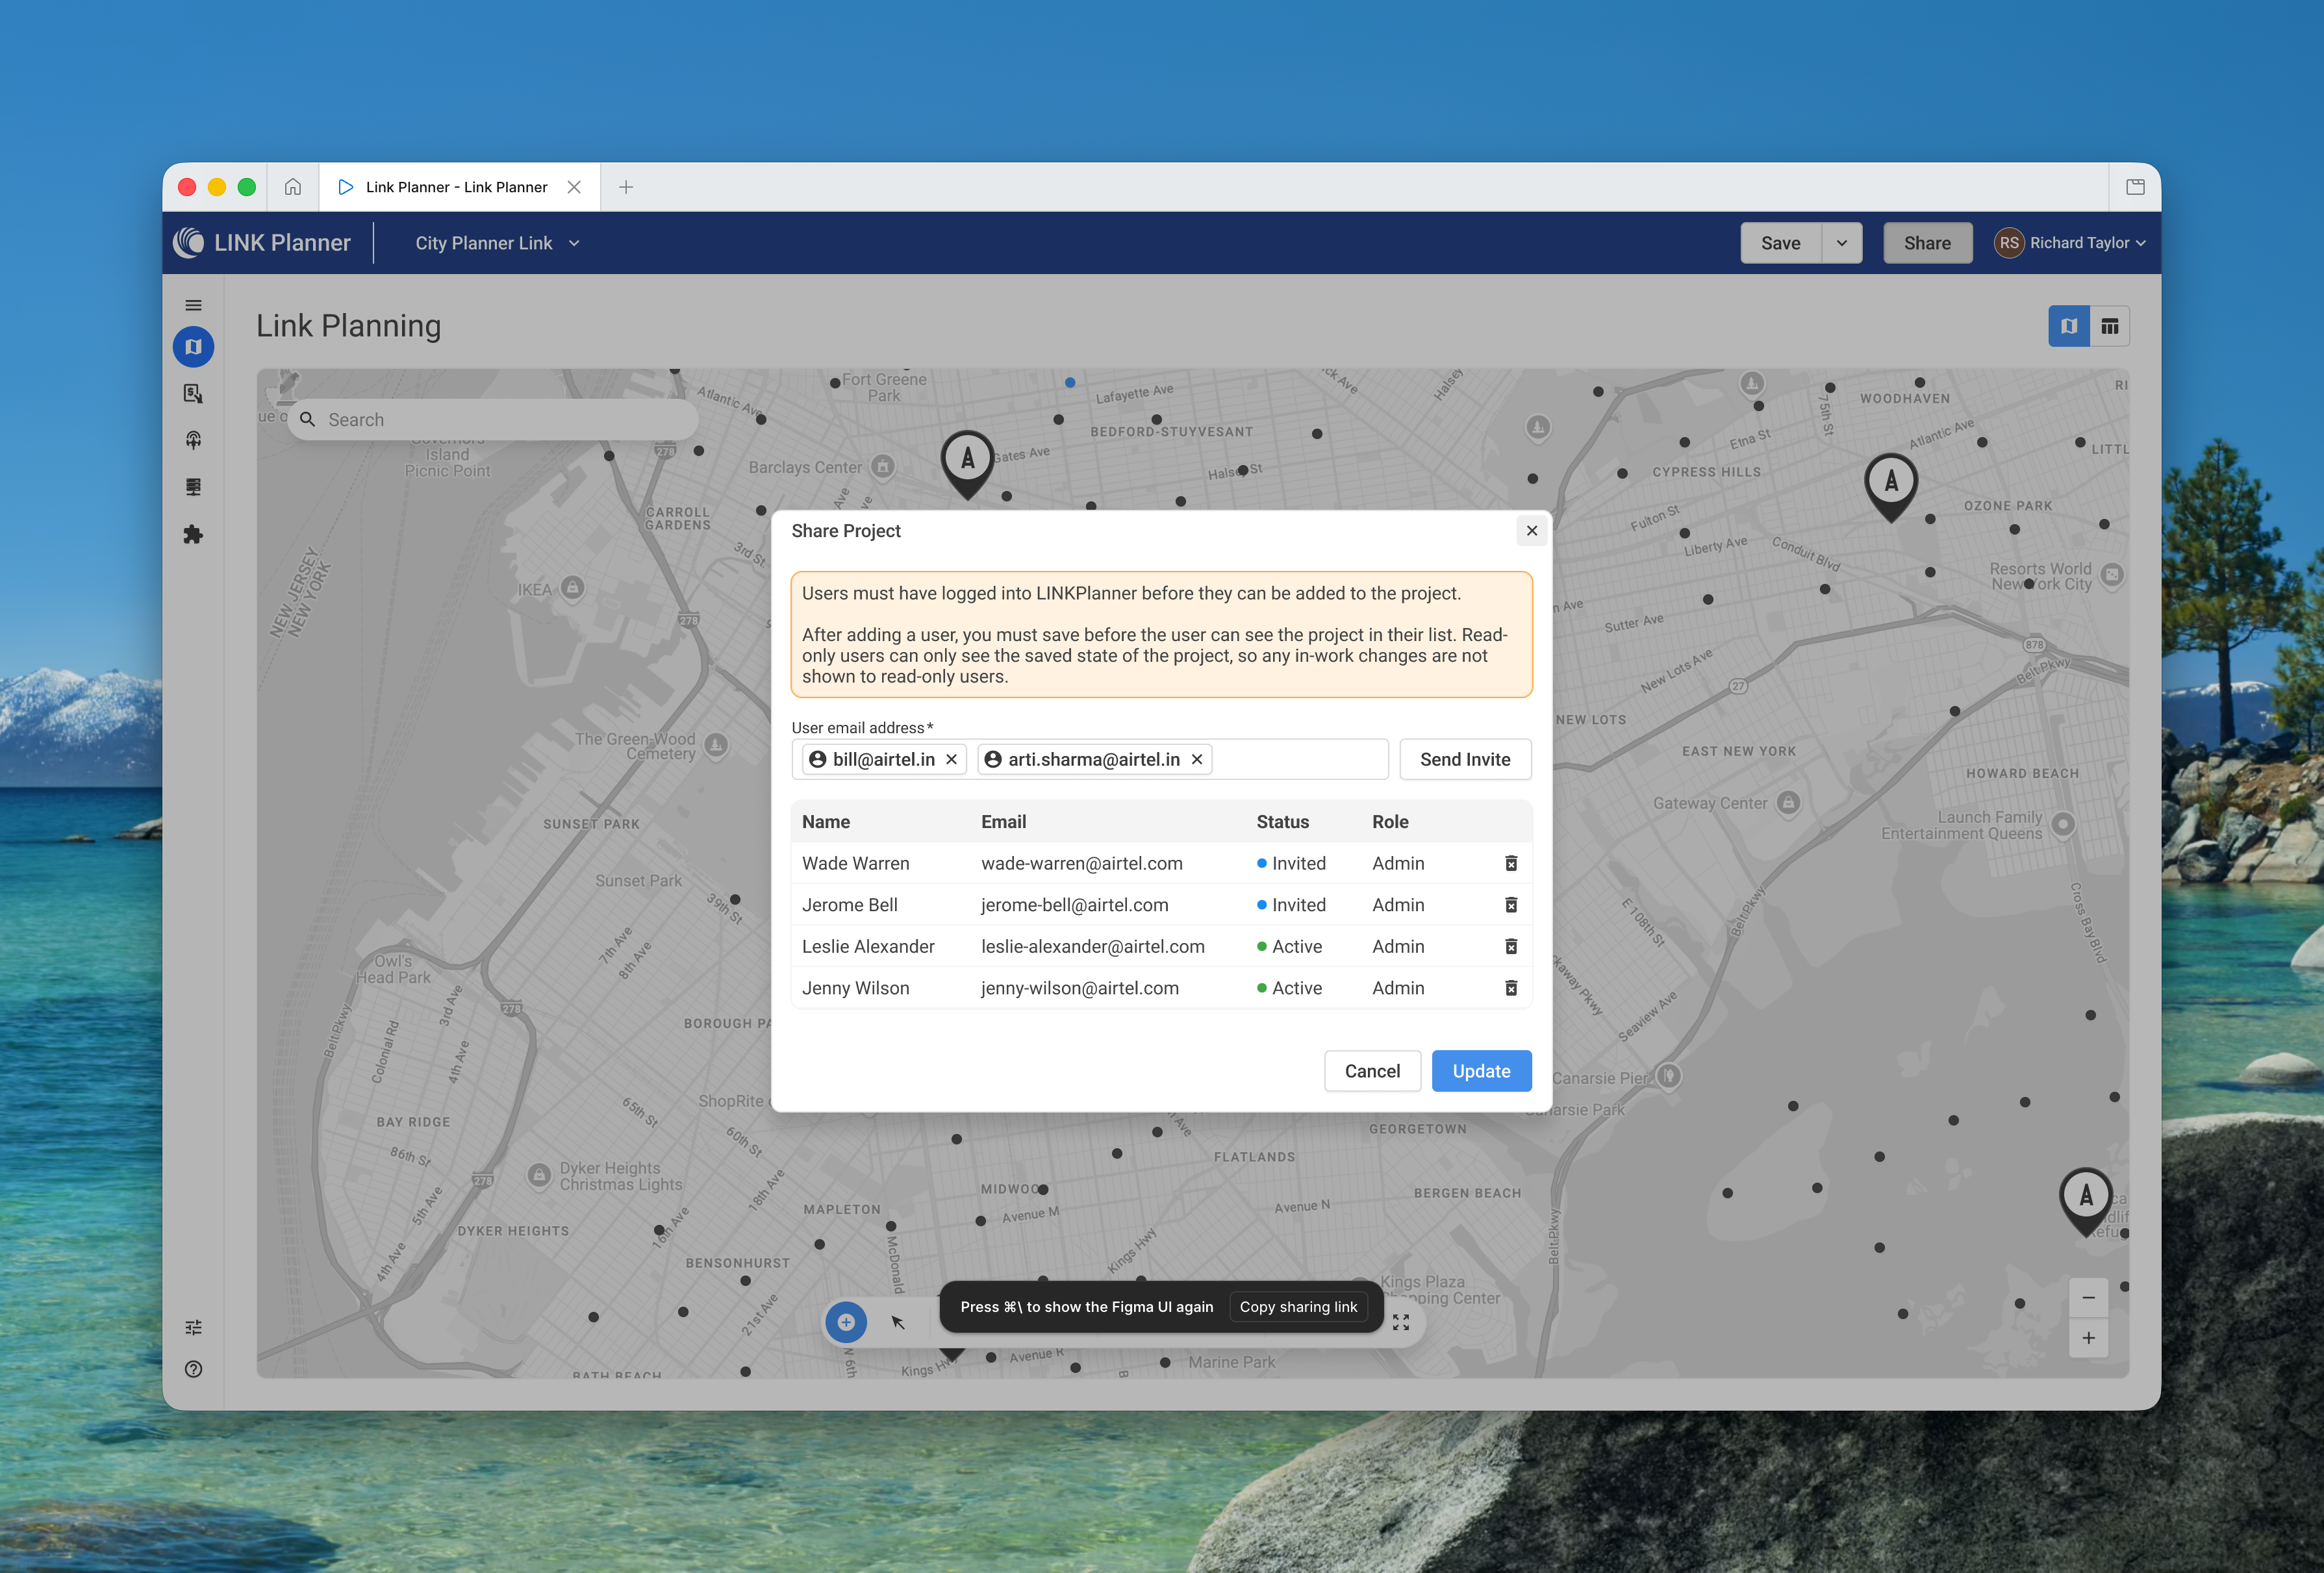2324x1573 pixels.
Task: Zoom in the map with the plus button
Action: pos(2088,1338)
